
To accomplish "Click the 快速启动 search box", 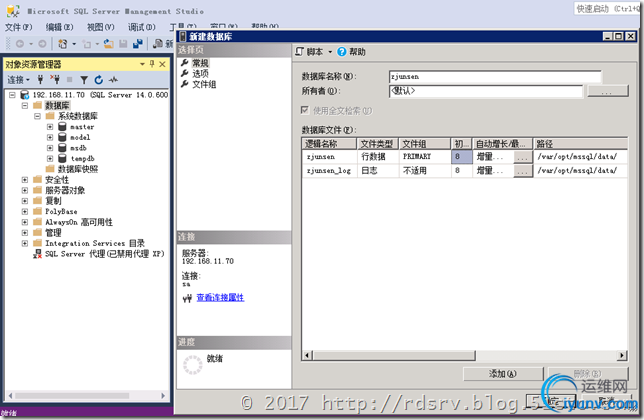I will pos(607,9).
